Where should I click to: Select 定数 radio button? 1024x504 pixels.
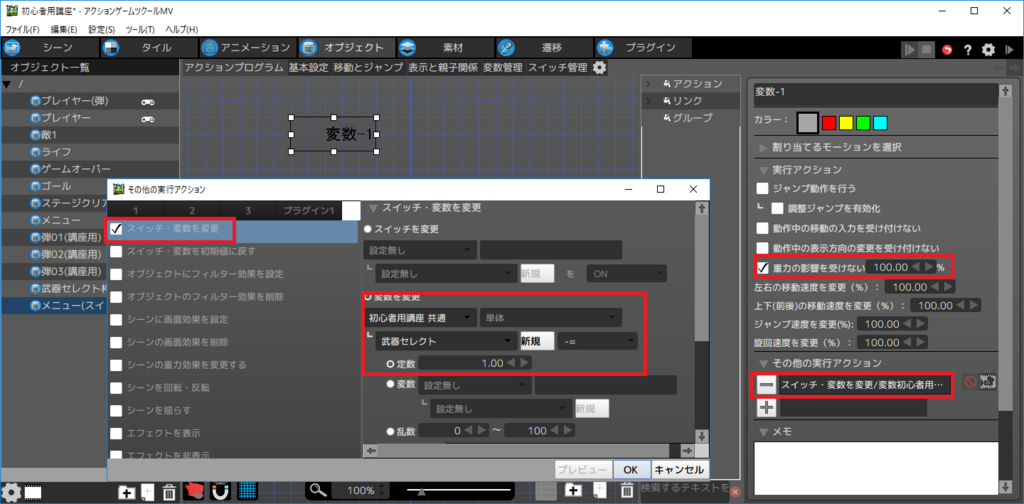pyautogui.click(x=391, y=362)
